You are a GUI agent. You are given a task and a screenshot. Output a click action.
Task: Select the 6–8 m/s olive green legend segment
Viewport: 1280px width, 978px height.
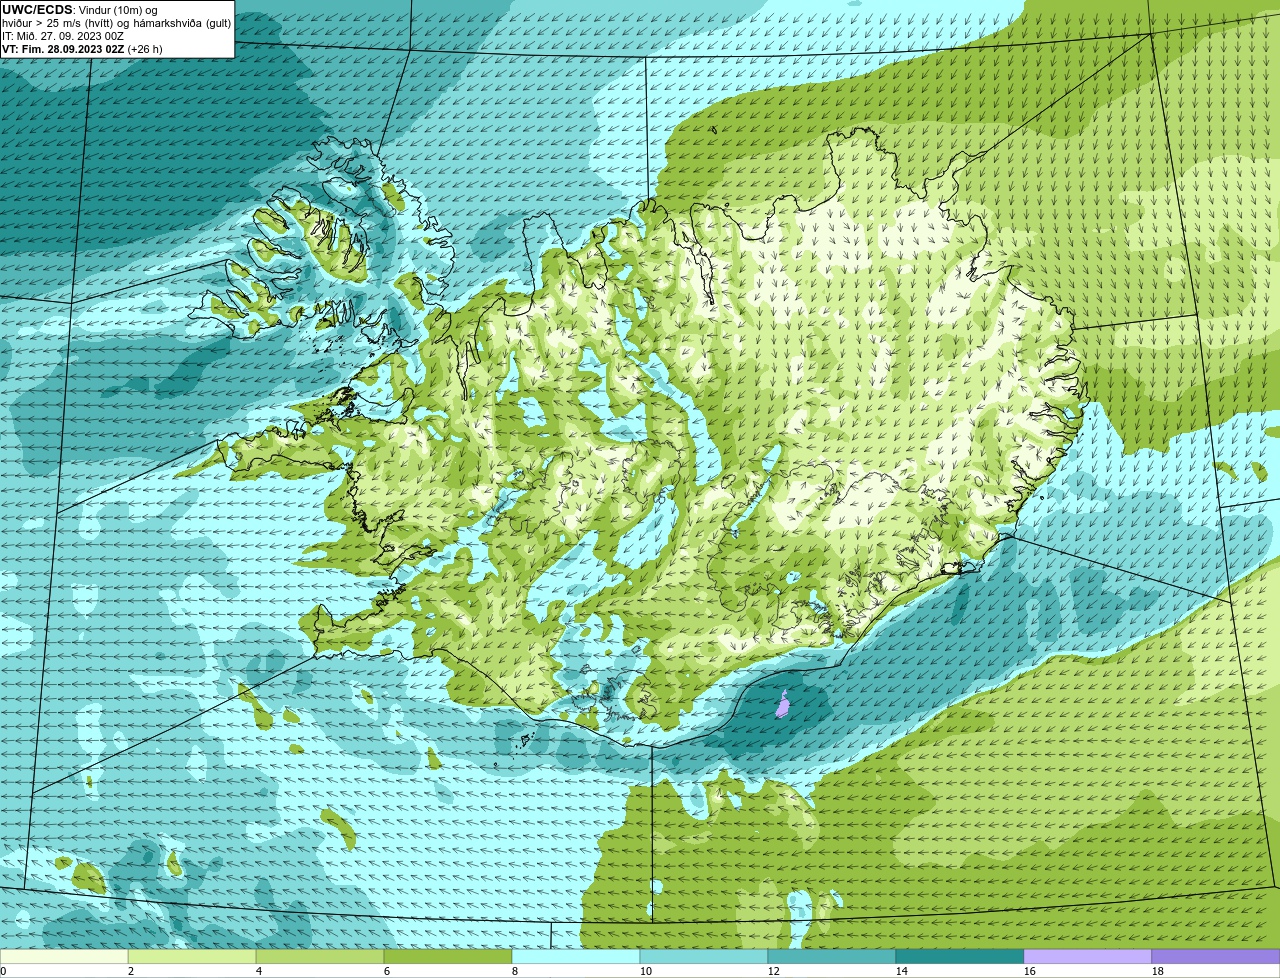click(448, 957)
